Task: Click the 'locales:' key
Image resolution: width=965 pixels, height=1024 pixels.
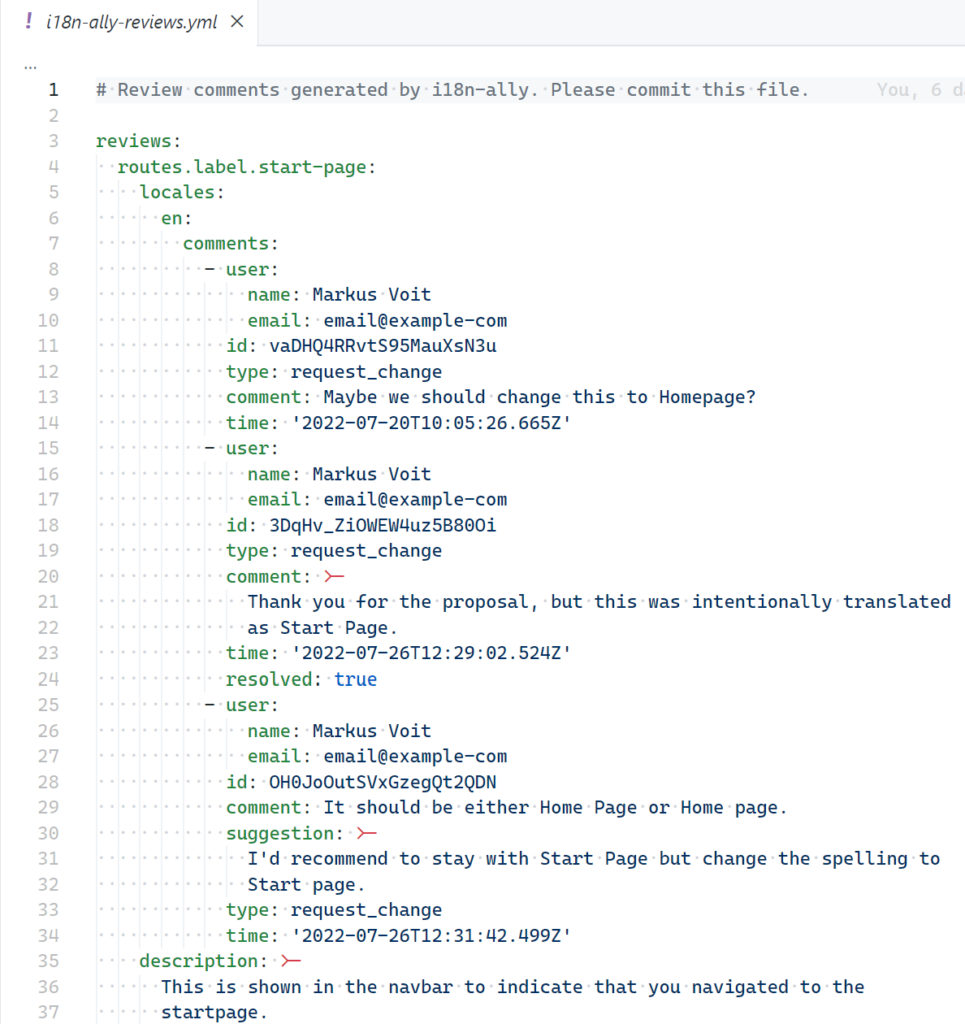Action: (x=182, y=192)
